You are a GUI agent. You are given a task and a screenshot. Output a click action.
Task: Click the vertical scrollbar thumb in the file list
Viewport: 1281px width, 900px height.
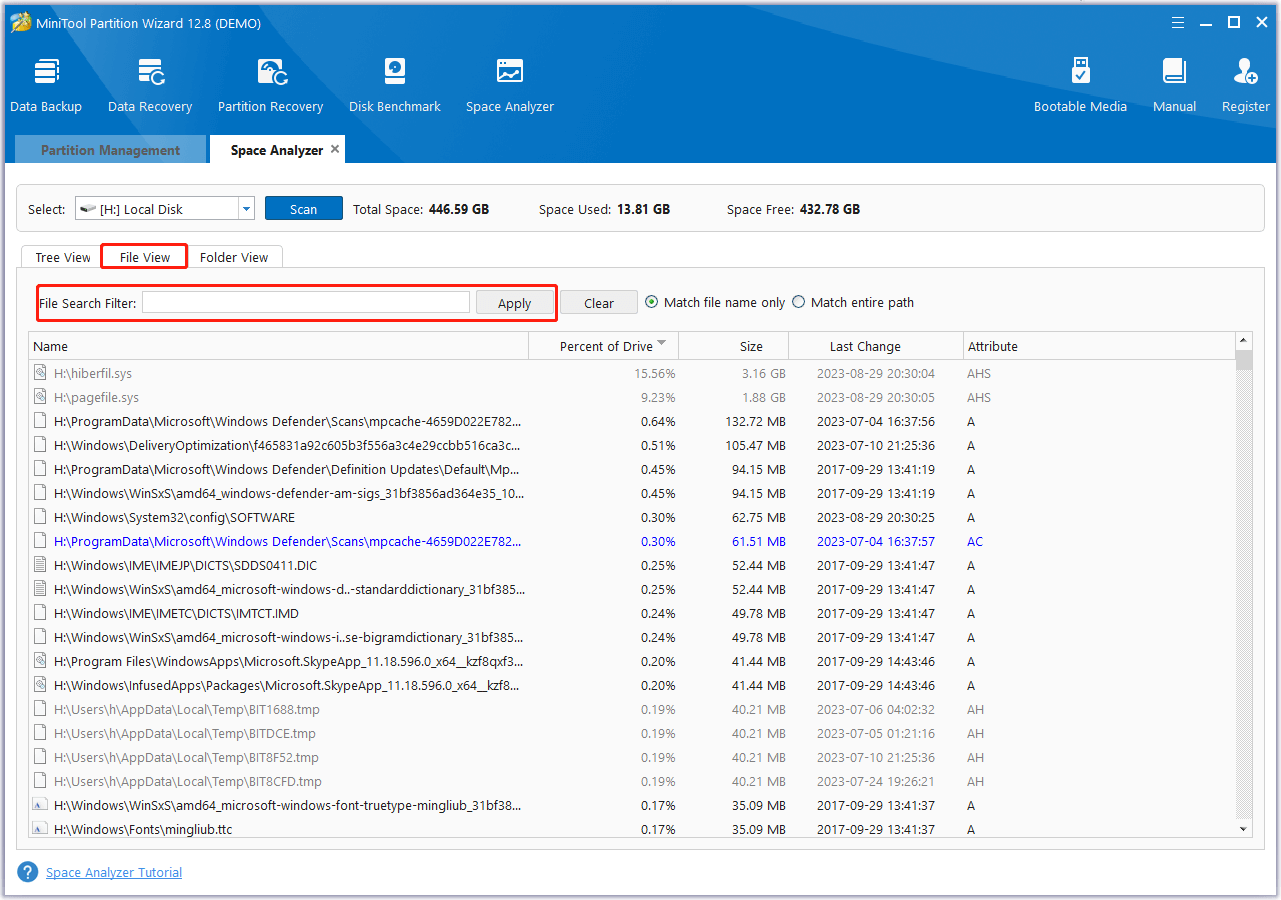tap(1244, 360)
